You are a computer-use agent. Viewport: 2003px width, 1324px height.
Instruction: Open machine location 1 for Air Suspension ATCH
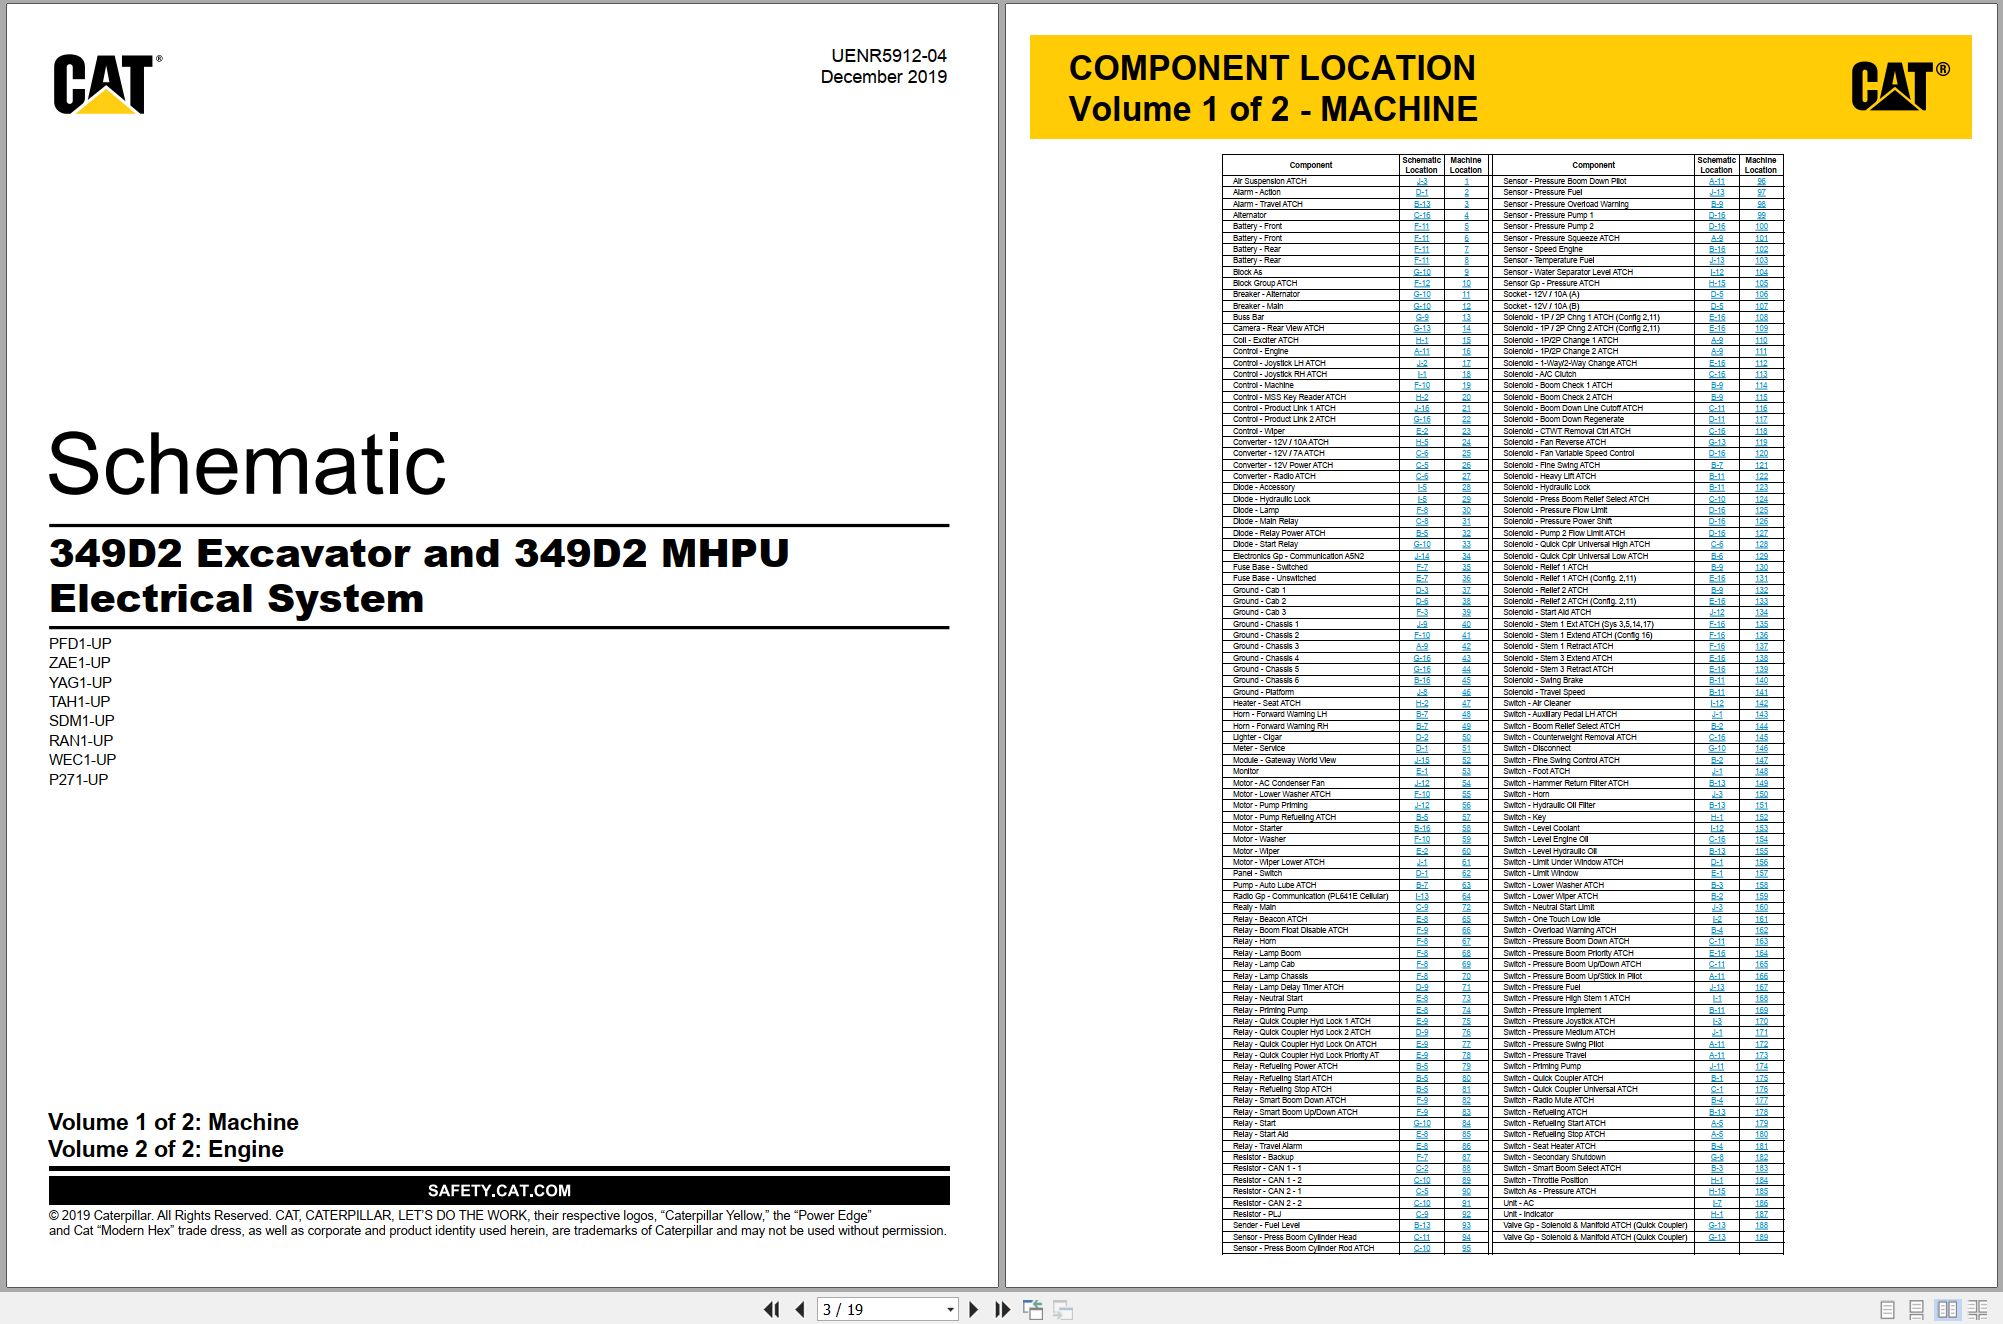pos(1466,181)
